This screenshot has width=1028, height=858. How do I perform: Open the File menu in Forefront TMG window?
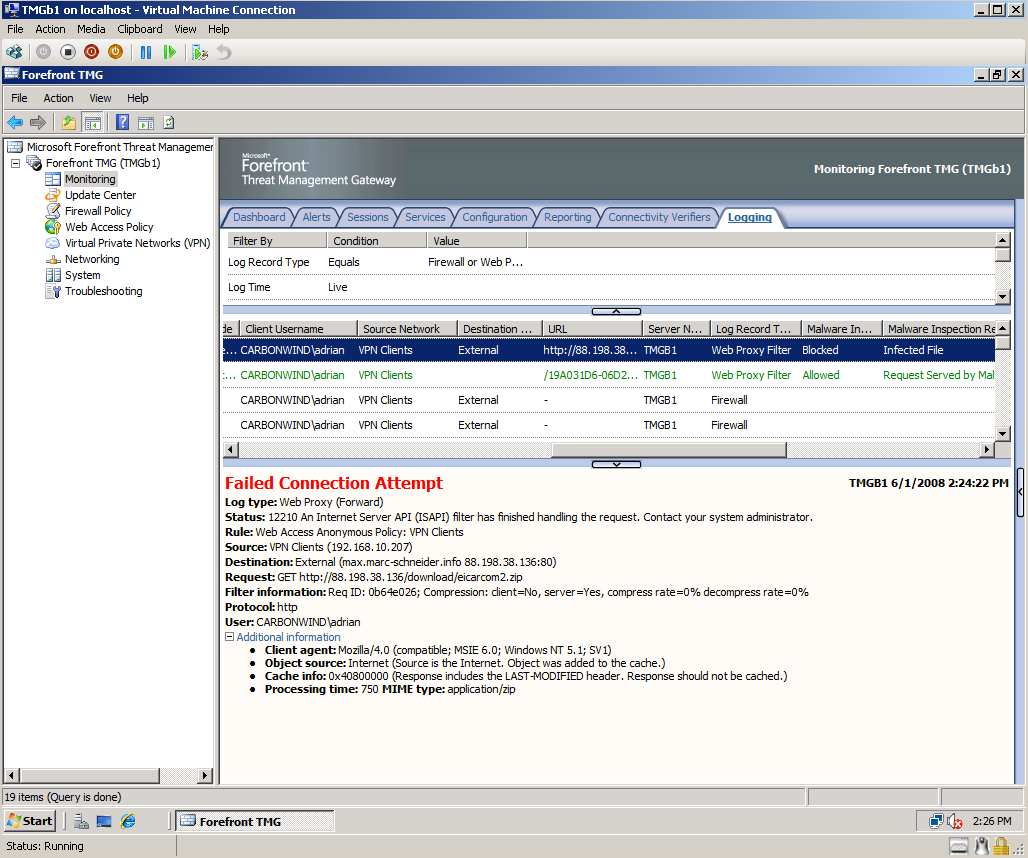click(x=19, y=98)
